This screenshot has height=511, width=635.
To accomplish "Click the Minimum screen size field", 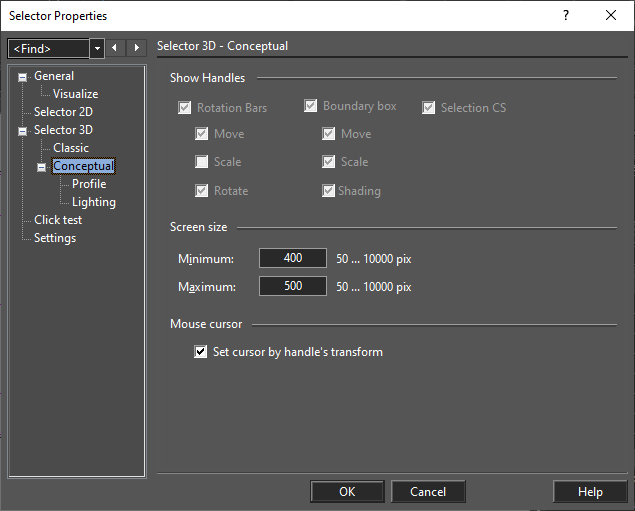I will 293,258.
